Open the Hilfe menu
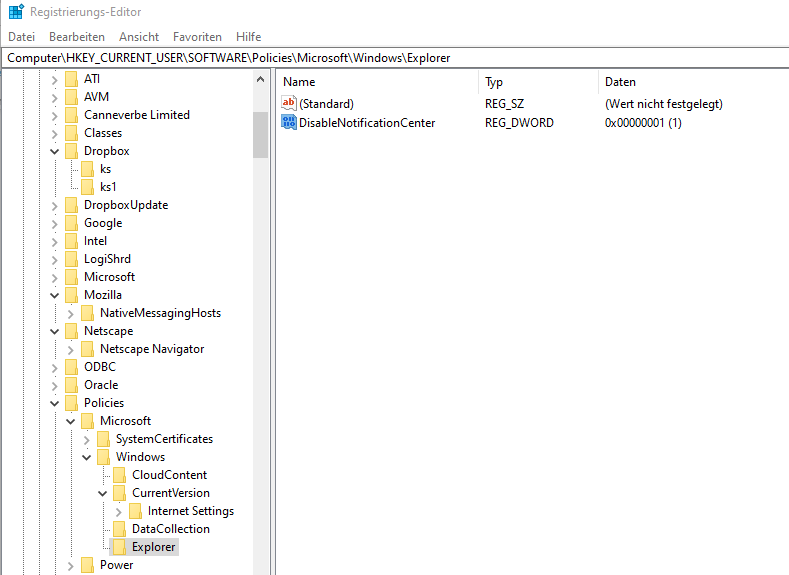The image size is (789, 575). coord(249,37)
